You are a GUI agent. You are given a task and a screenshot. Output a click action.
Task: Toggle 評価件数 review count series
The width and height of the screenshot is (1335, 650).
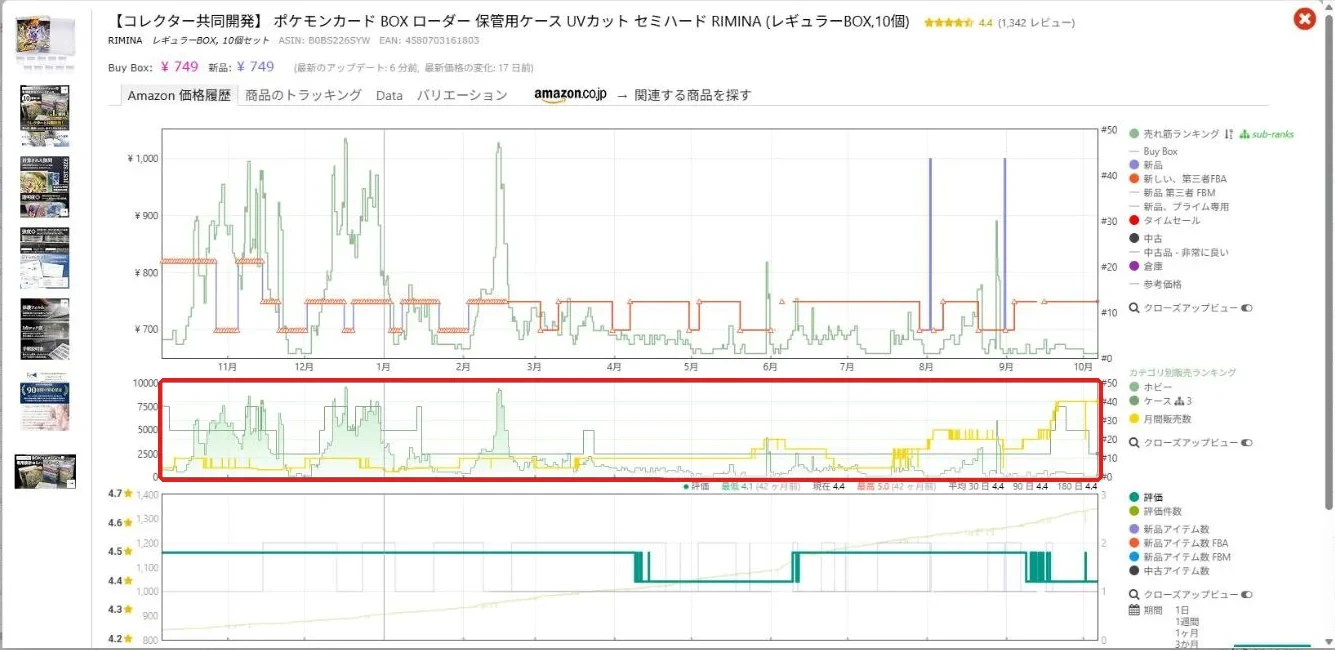coord(1153,511)
